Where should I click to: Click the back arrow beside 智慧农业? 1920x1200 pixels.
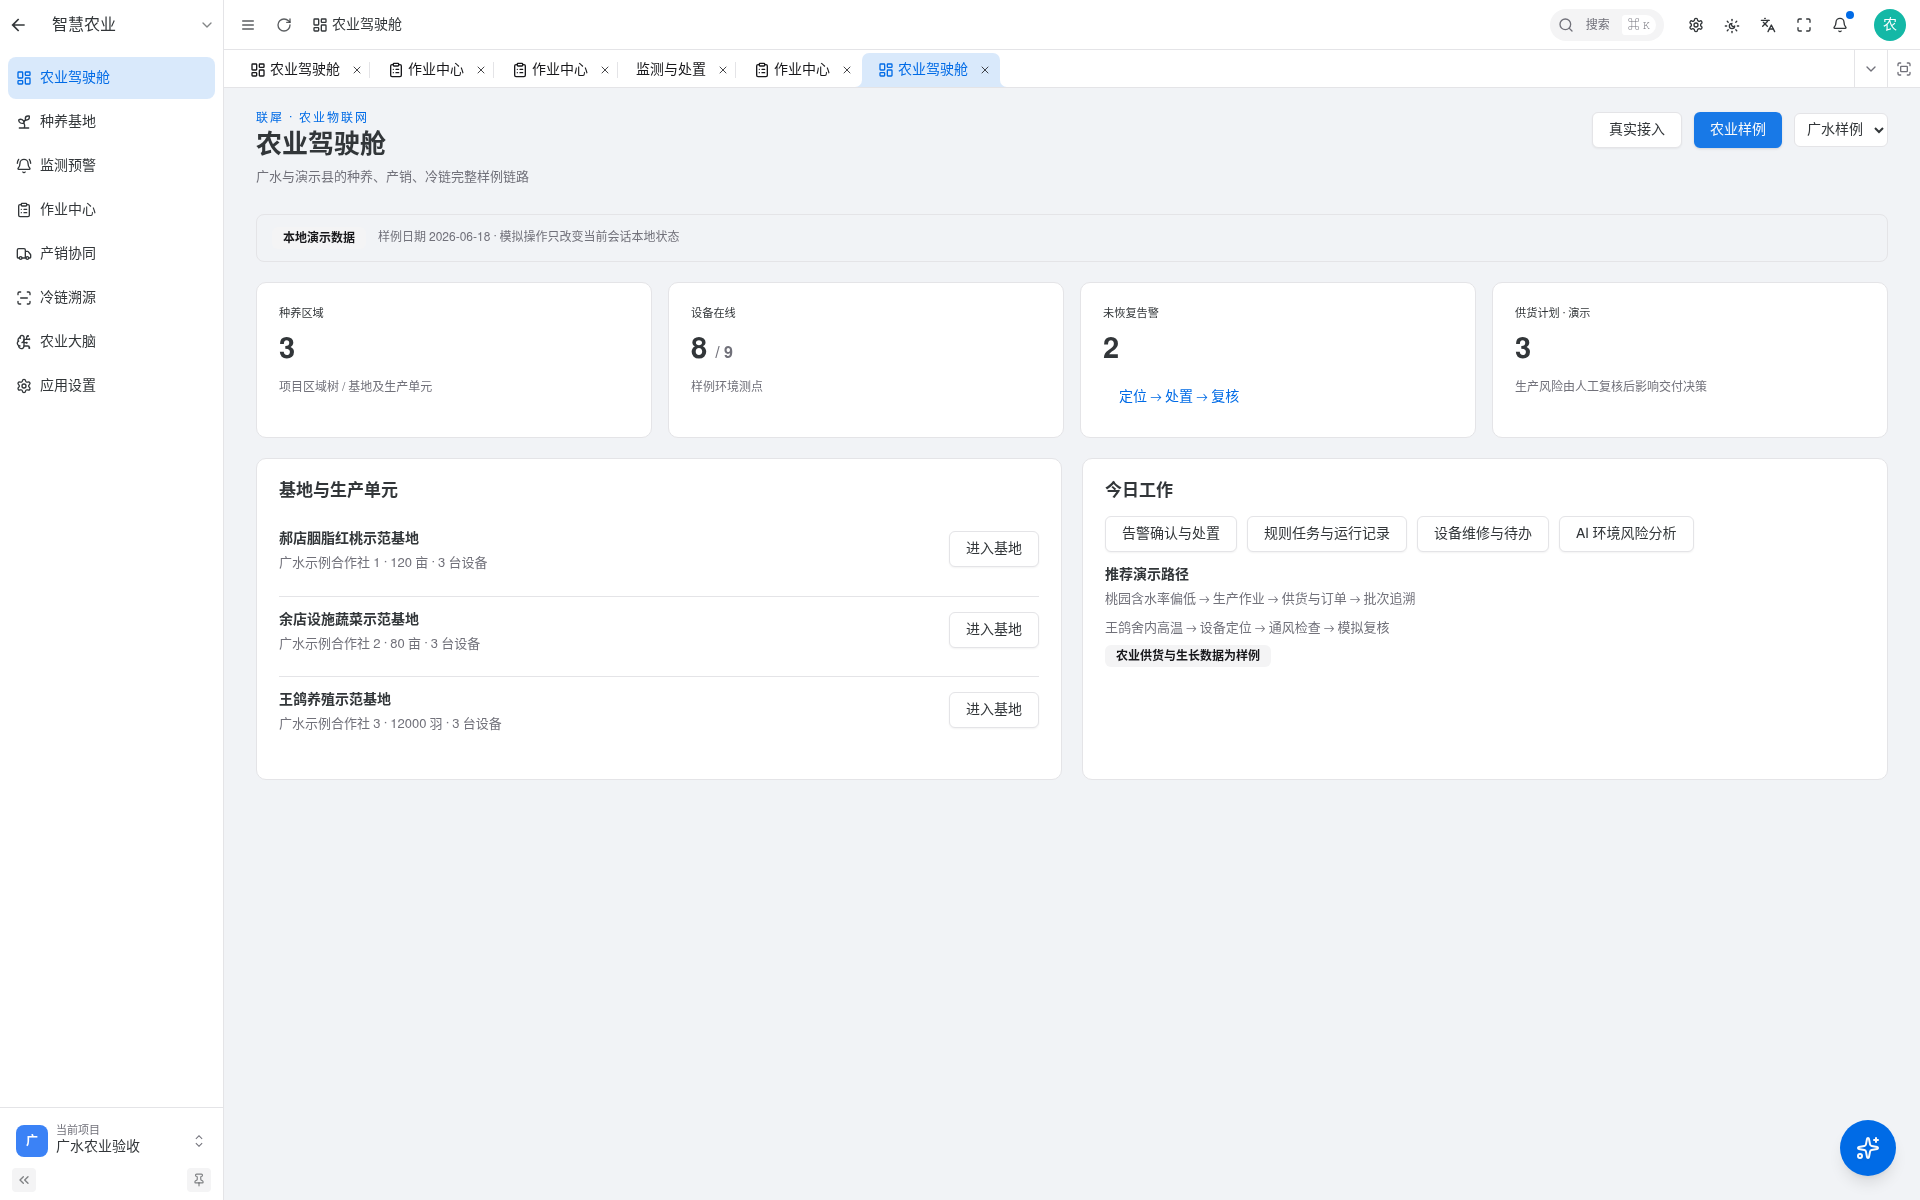point(19,25)
